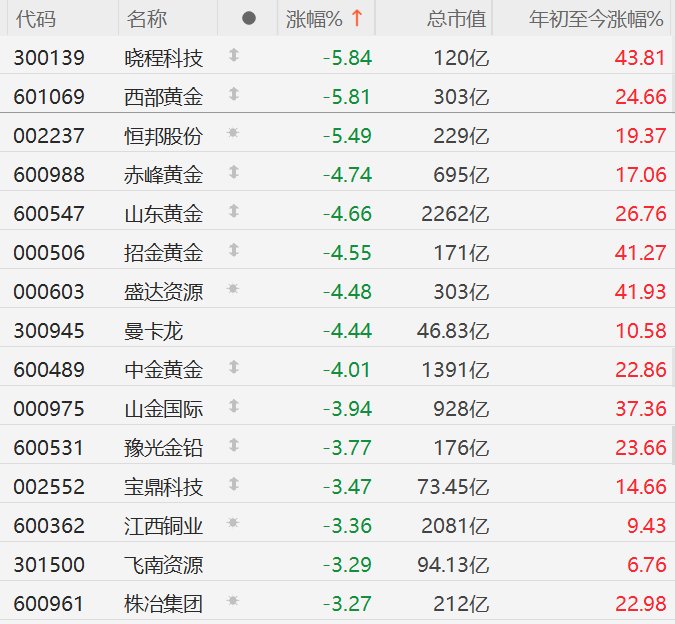Open stock name 晓程科技
The width and height of the screenshot is (675, 624).
pos(164,58)
